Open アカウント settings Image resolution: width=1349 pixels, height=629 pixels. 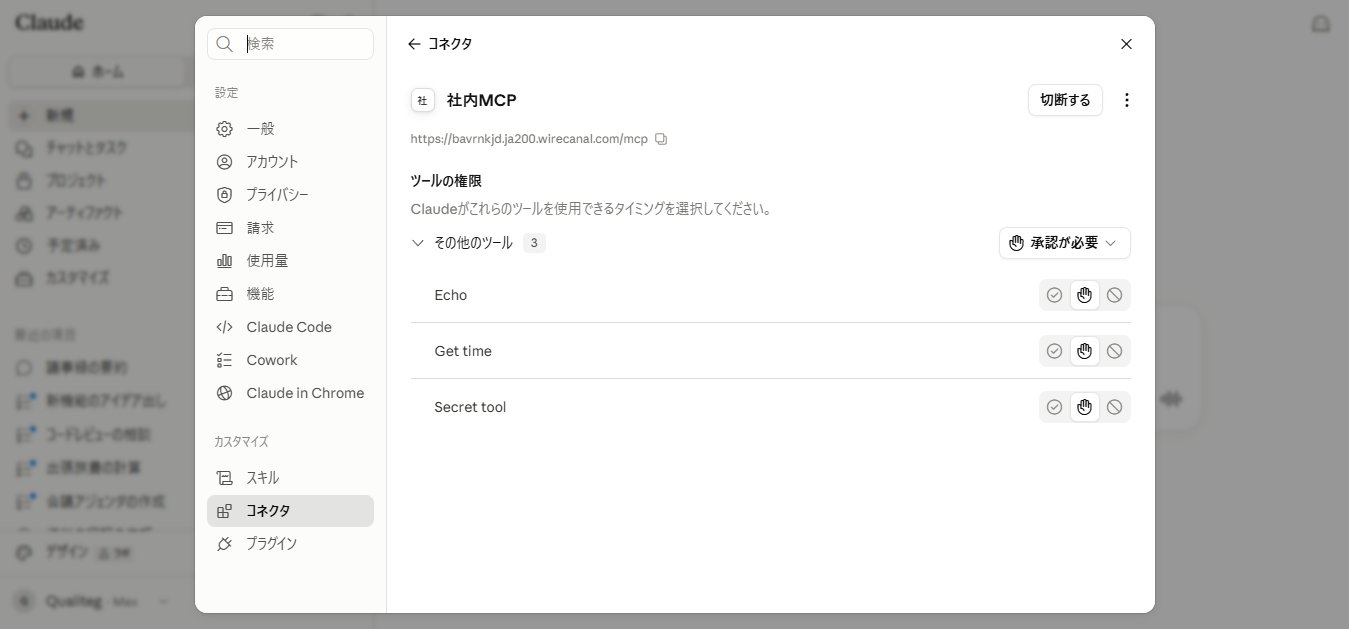tap(290, 162)
